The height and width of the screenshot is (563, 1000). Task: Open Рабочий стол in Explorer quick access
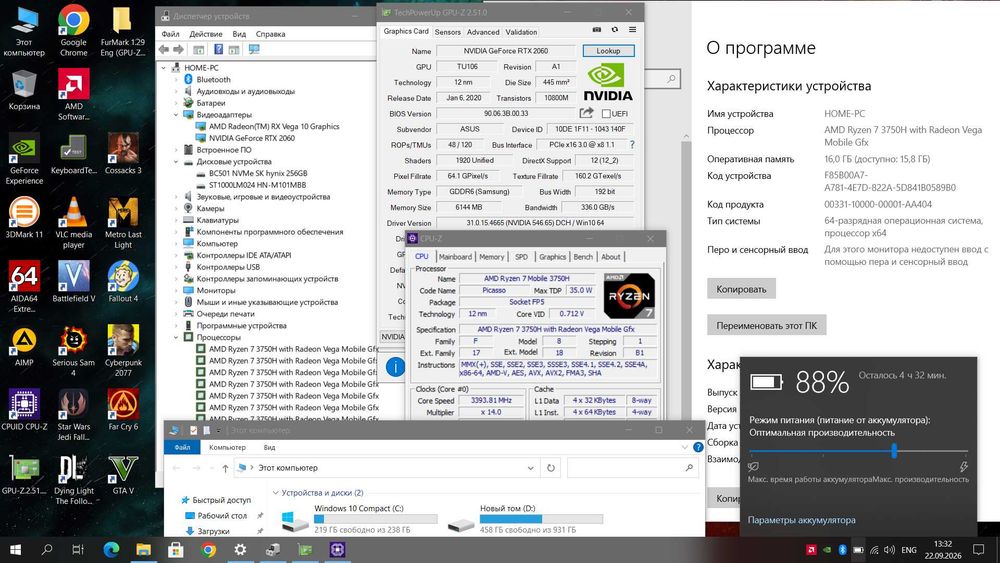coord(221,516)
